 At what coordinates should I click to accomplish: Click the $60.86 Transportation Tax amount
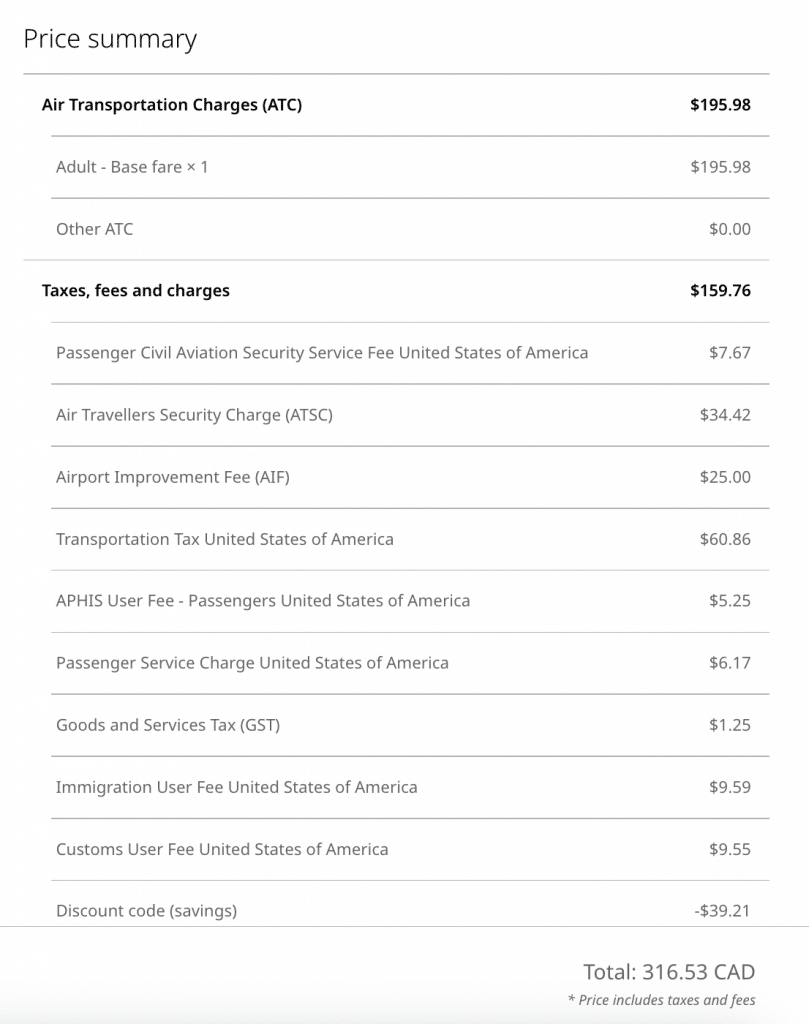coord(725,539)
